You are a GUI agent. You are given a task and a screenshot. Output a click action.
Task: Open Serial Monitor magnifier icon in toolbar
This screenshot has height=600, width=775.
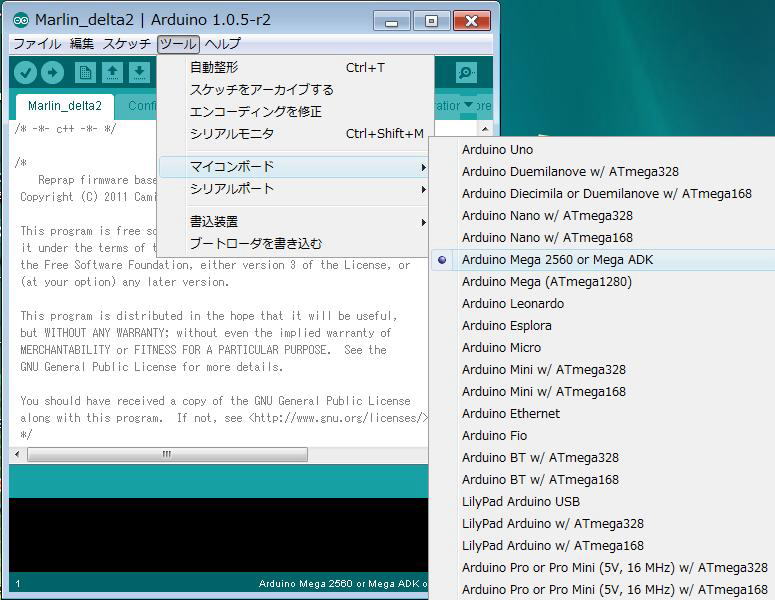point(466,73)
